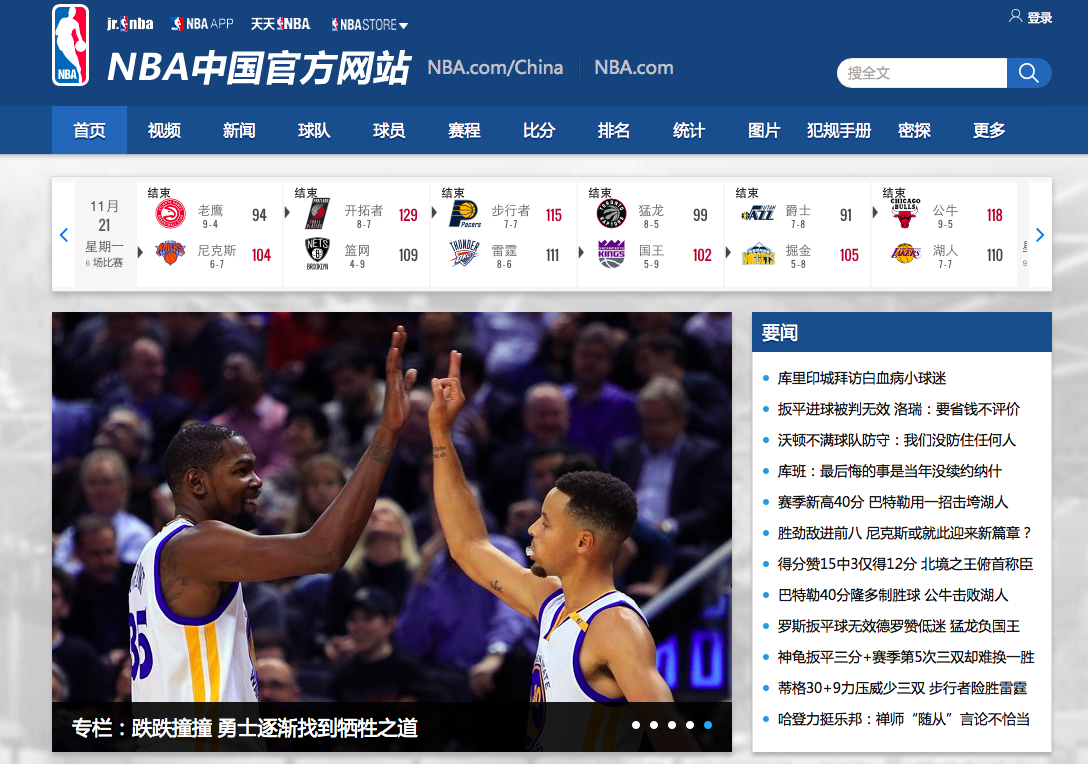Click the 要闻 news panel header
The height and width of the screenshot is (764, 1088).
click(x=902, y=332)
